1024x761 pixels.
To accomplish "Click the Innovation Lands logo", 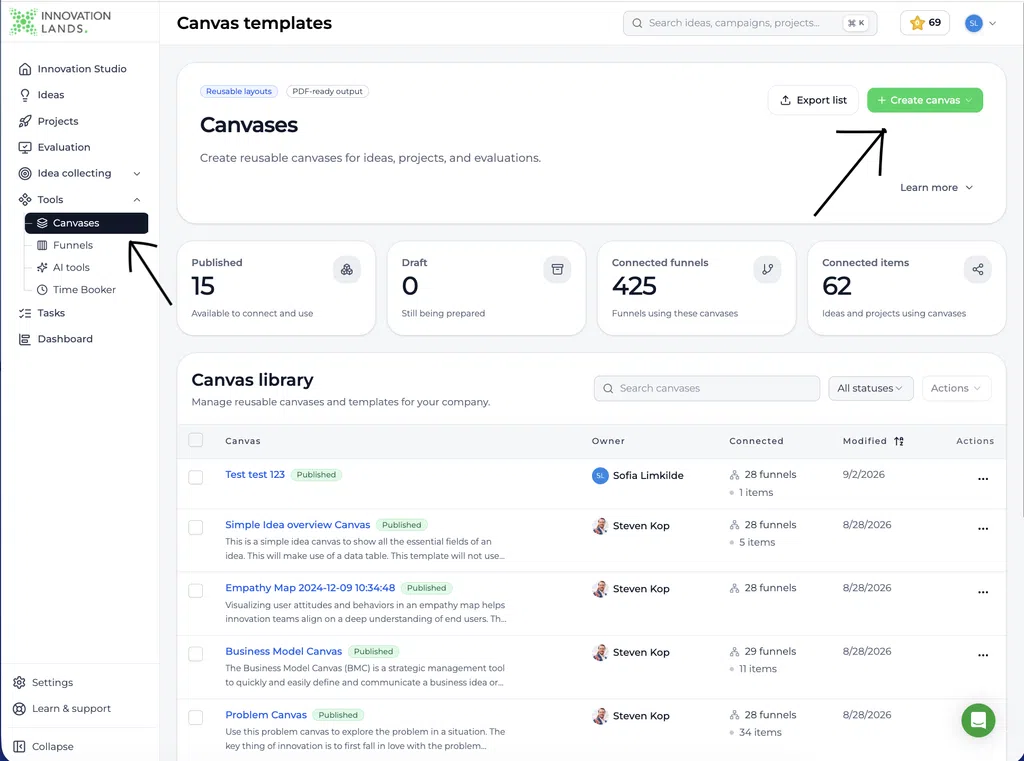I will 60,22.
